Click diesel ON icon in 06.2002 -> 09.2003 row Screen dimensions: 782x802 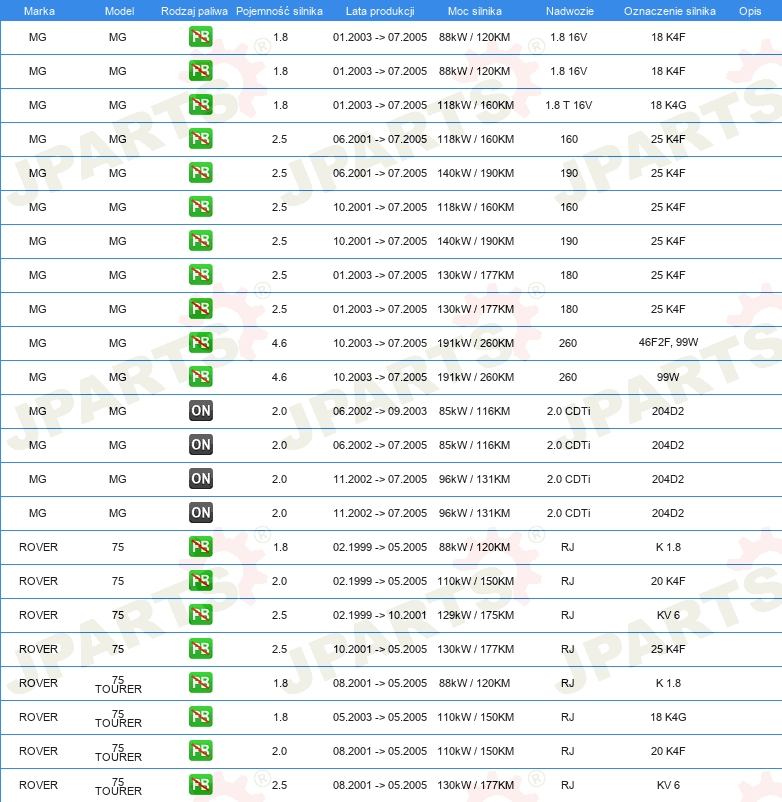(200, 411)
